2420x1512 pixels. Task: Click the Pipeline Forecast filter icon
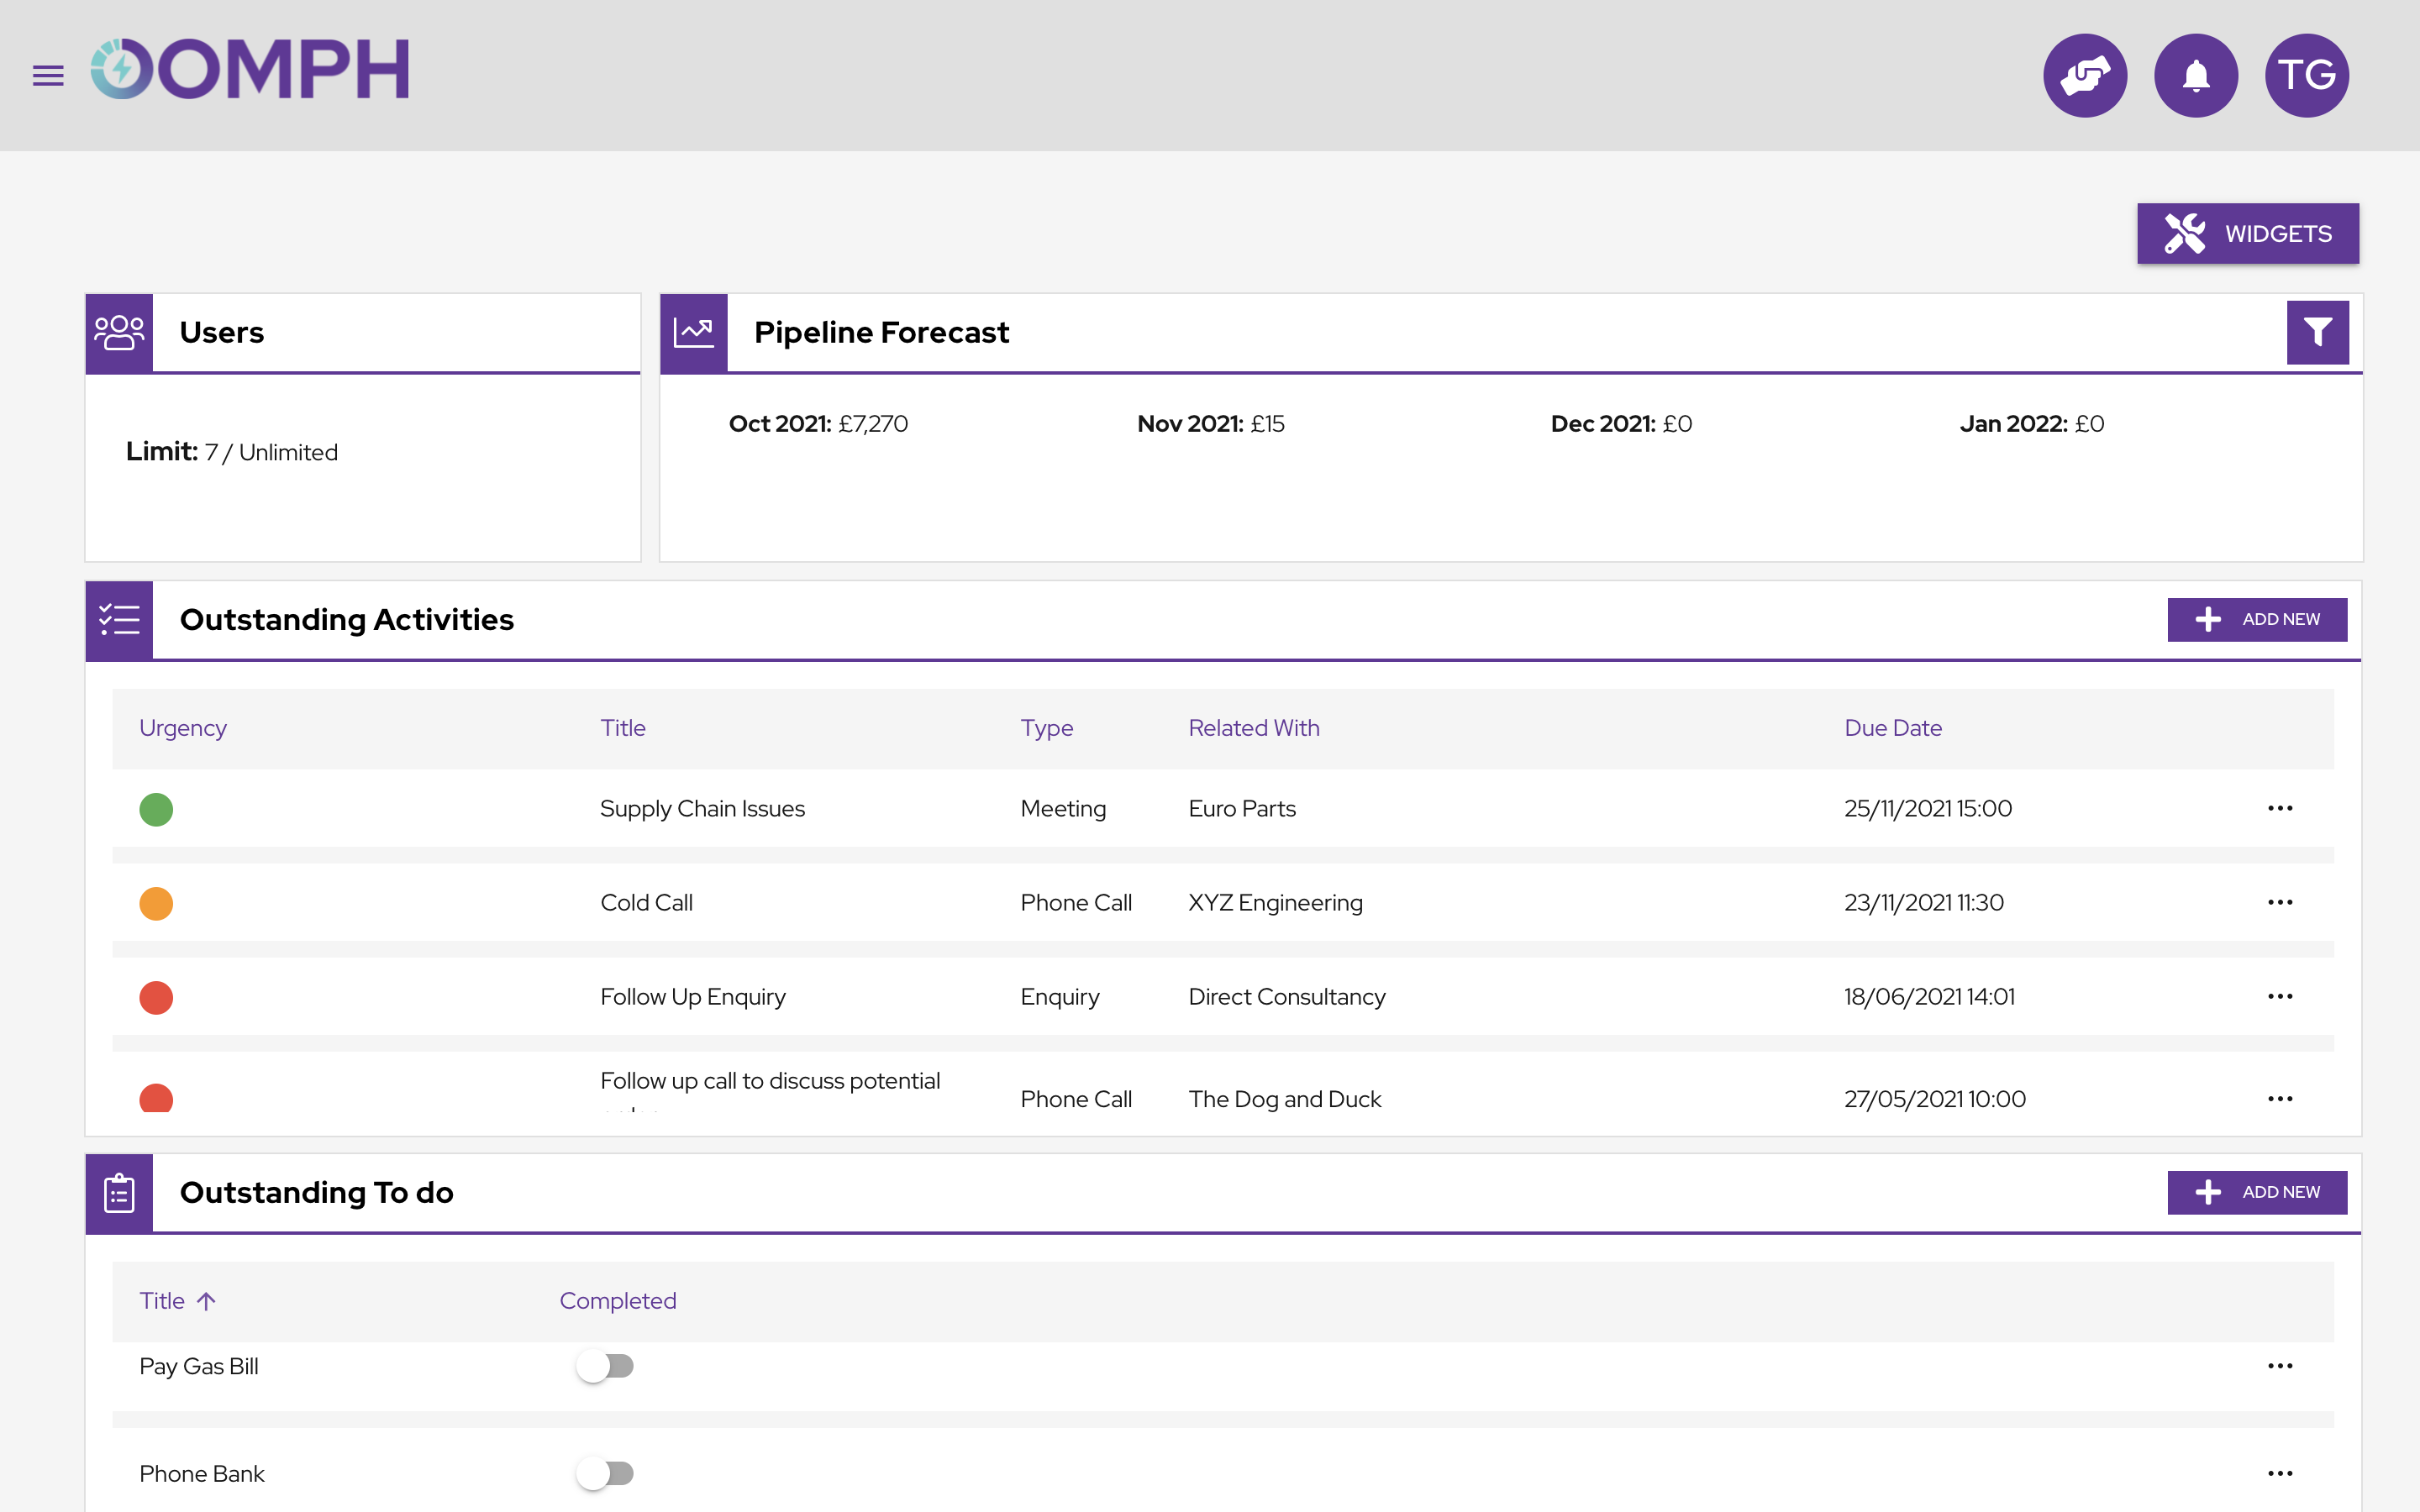(x=2317, y=332)
